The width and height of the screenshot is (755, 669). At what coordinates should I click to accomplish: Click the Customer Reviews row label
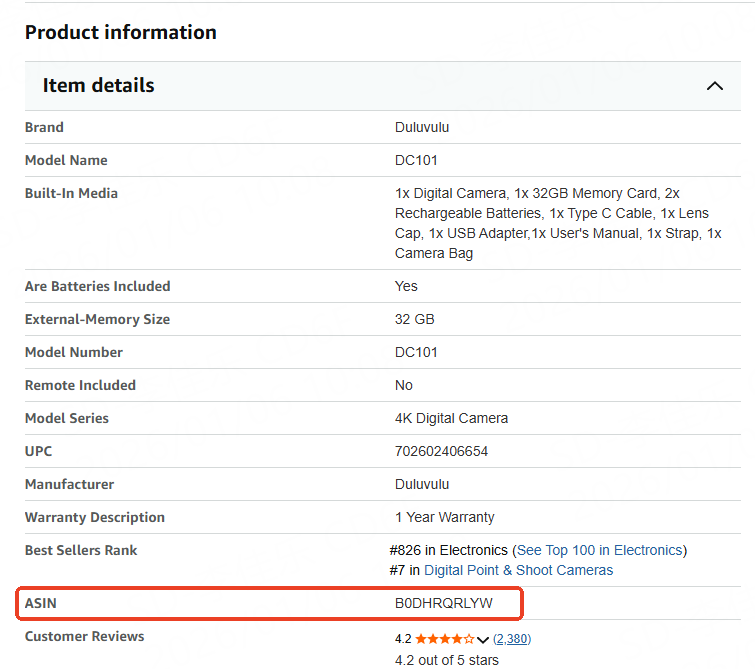[84, 636]
